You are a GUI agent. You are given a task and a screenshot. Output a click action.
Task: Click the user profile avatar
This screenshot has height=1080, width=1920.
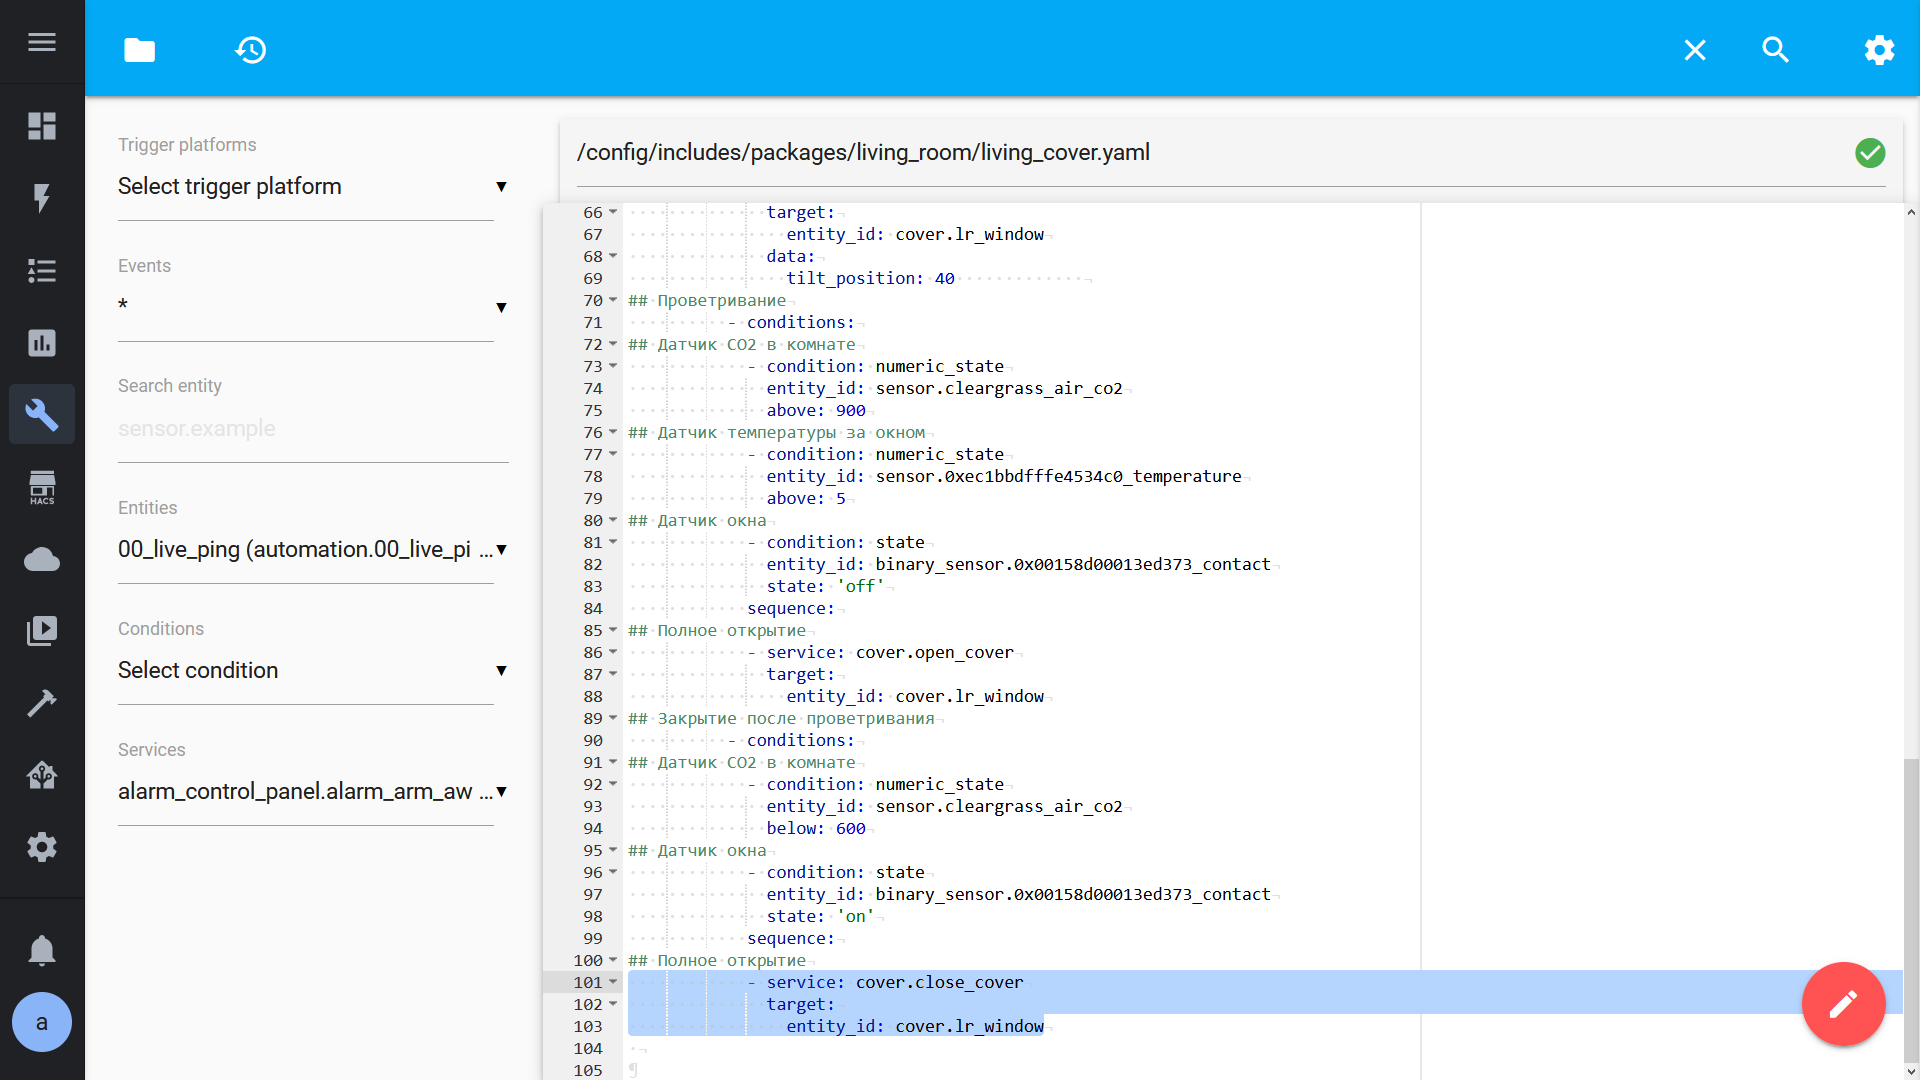[x=42, y=1022]
